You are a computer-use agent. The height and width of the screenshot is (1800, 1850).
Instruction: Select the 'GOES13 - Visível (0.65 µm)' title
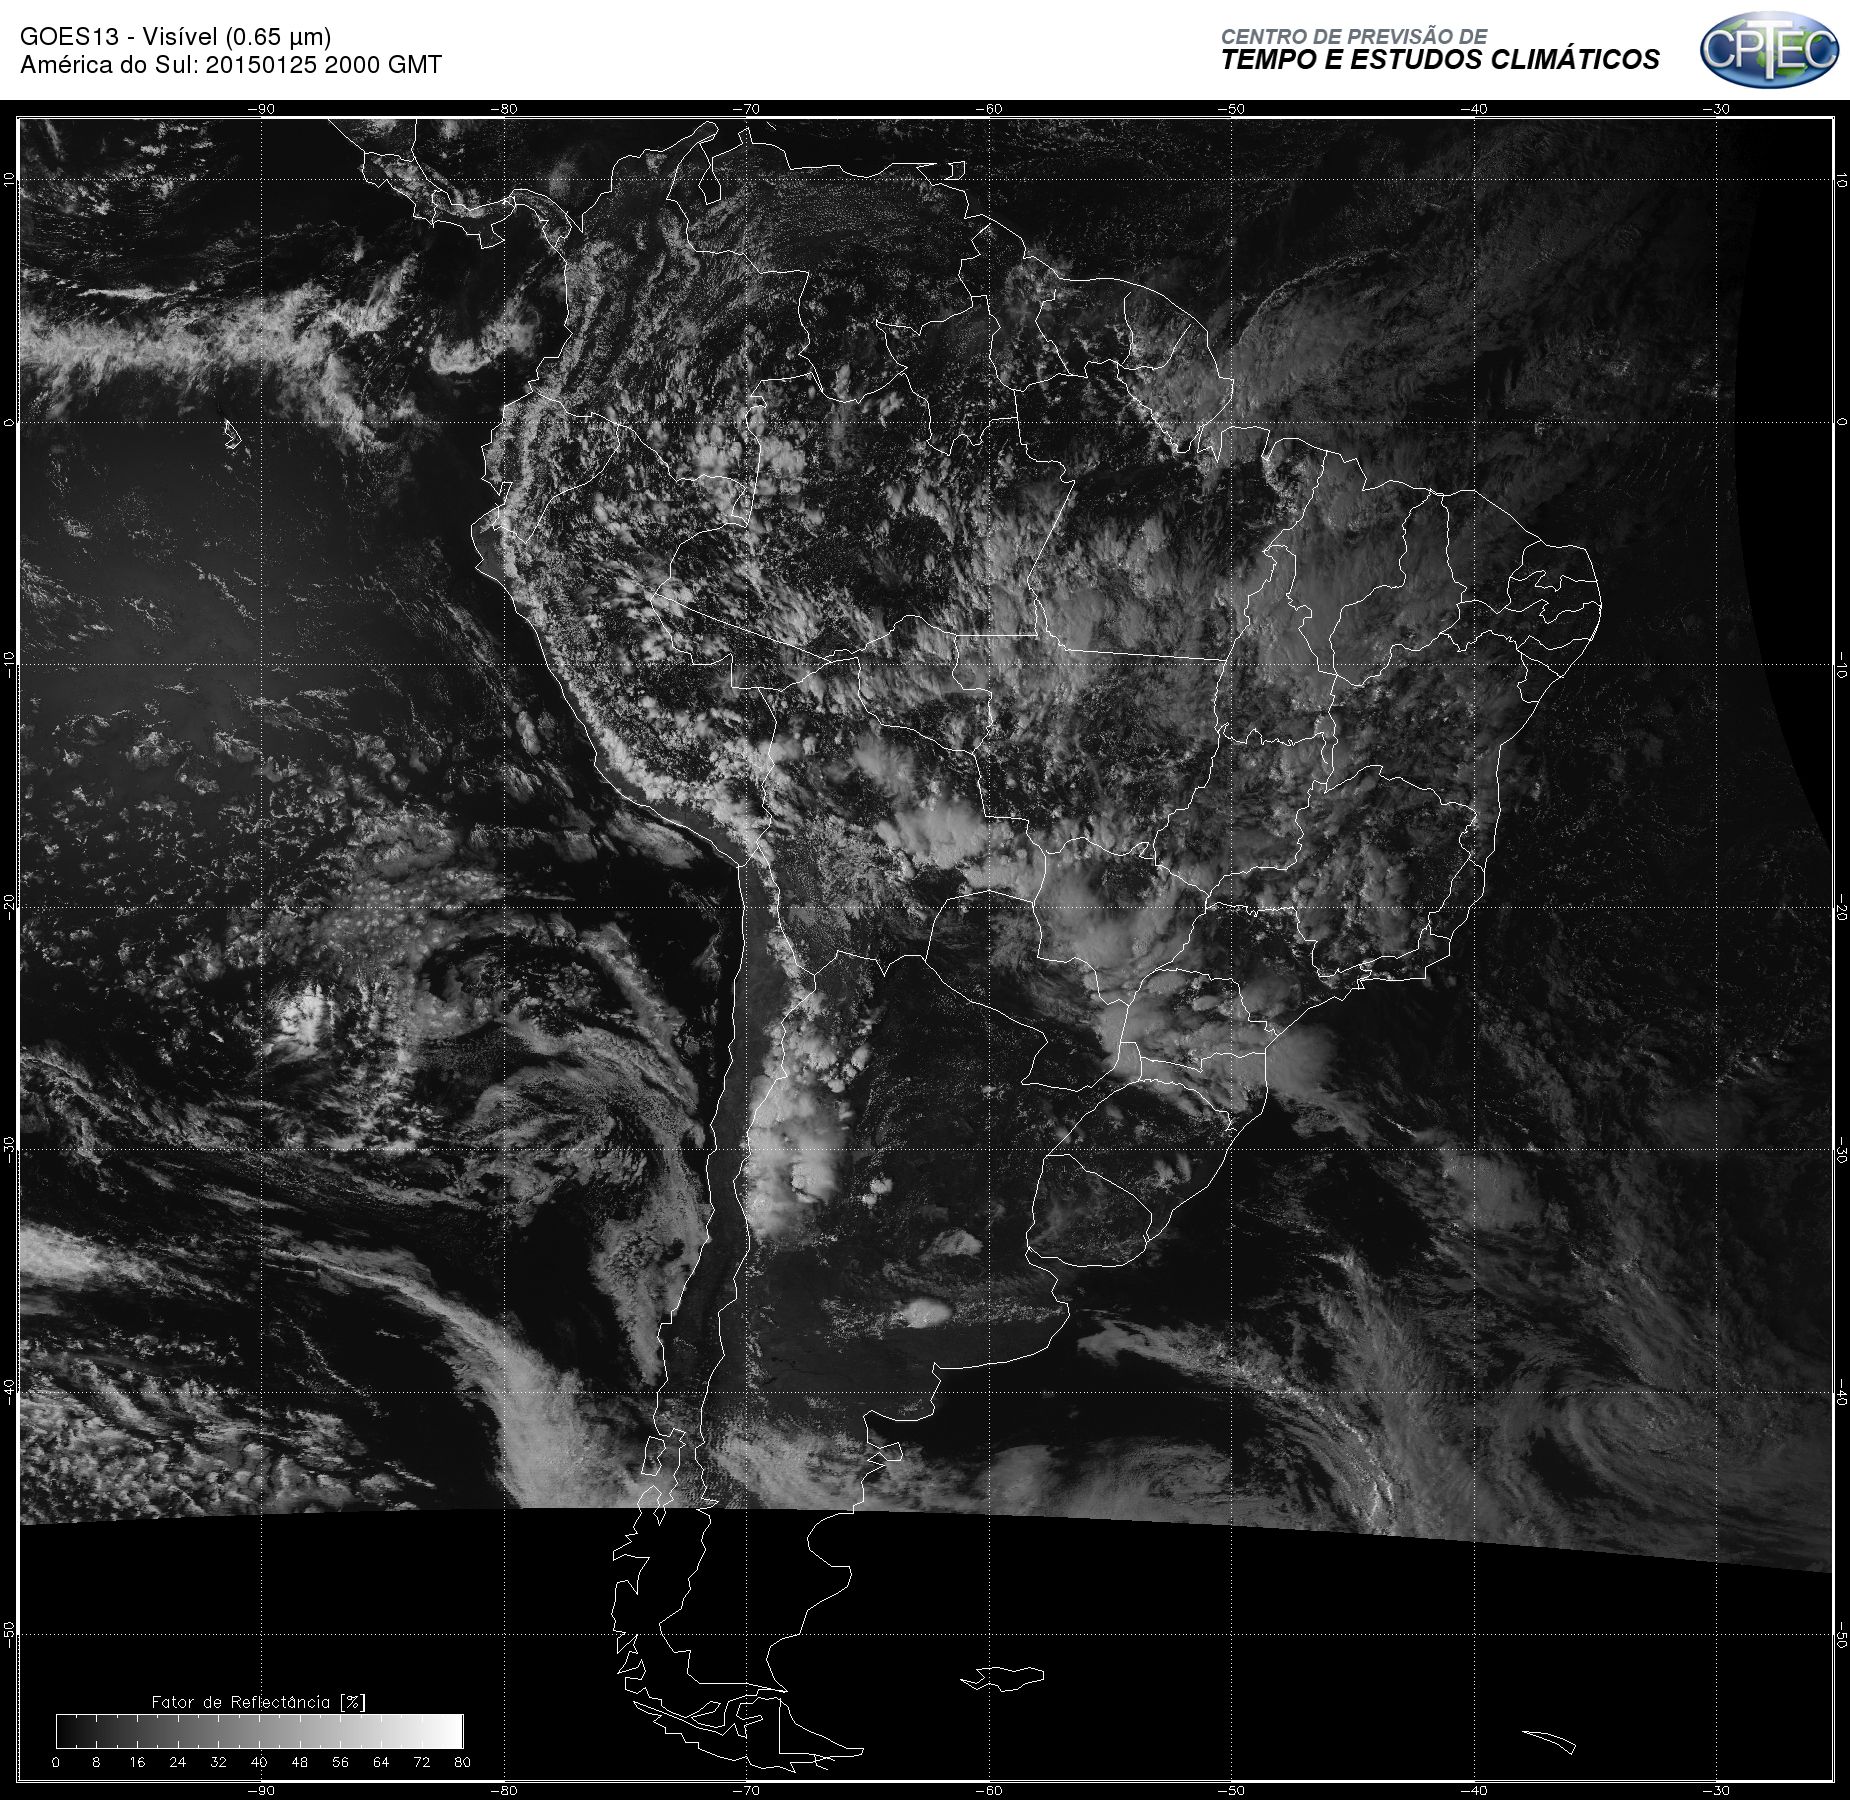click(175, 37)
